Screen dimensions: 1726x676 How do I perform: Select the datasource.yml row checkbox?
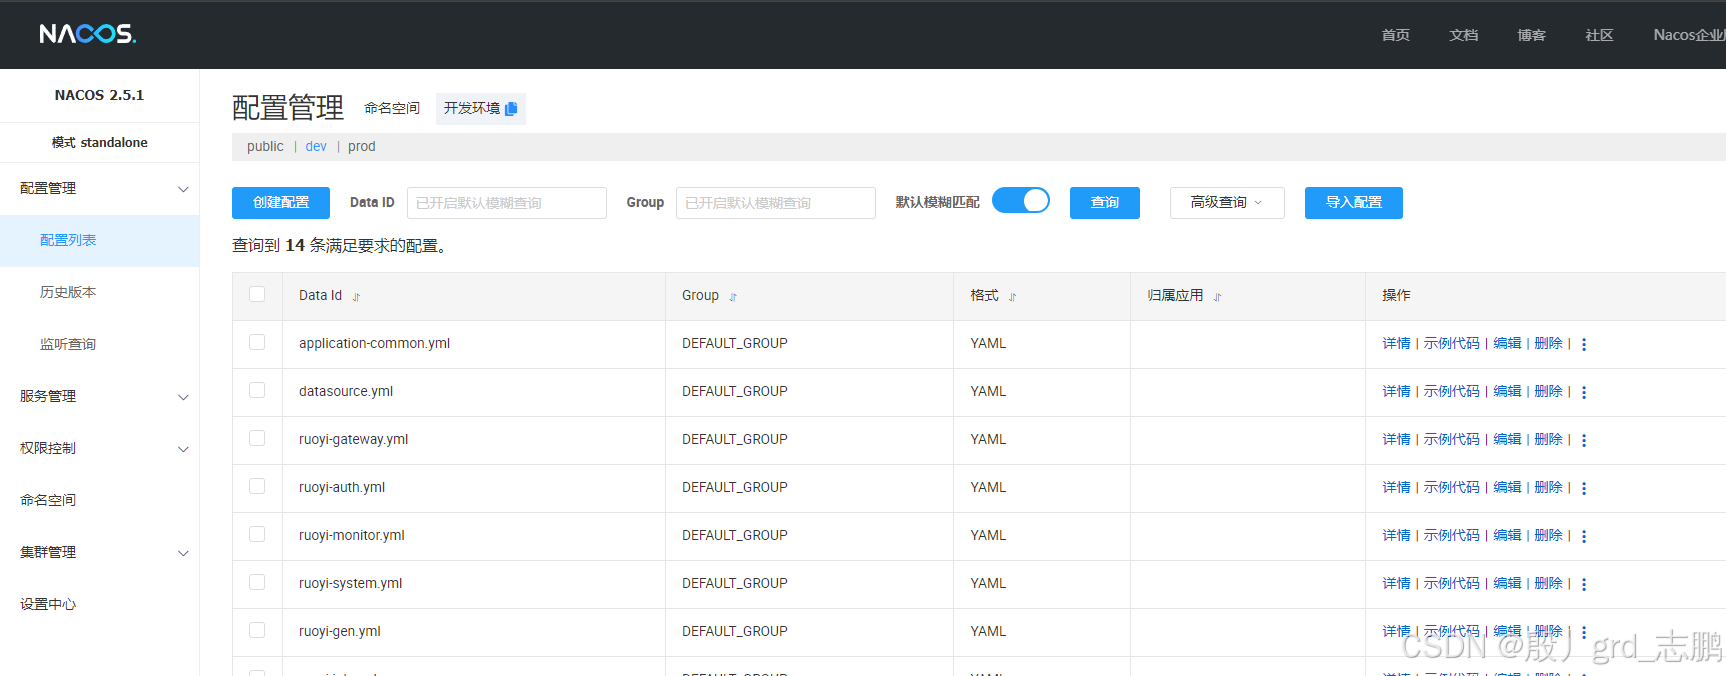[257, 390]
